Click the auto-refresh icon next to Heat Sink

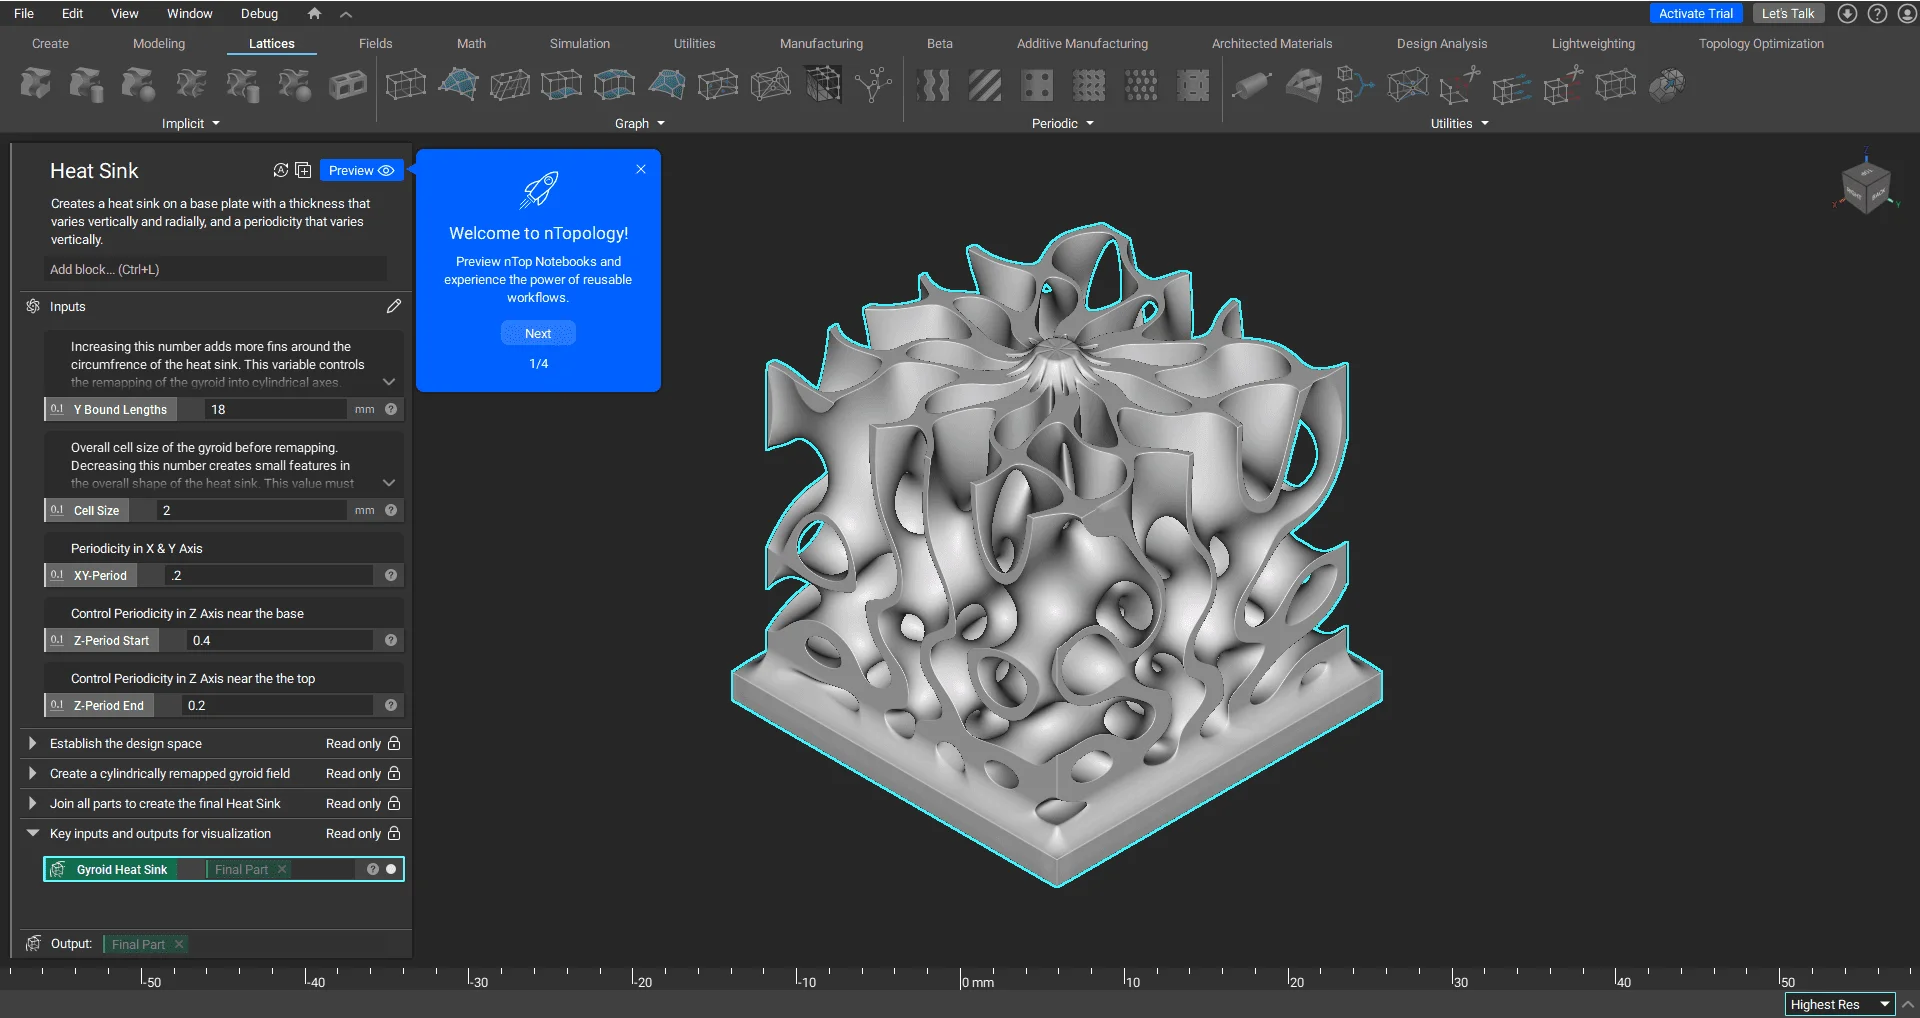pyautogui.click(x=281, y=170)
